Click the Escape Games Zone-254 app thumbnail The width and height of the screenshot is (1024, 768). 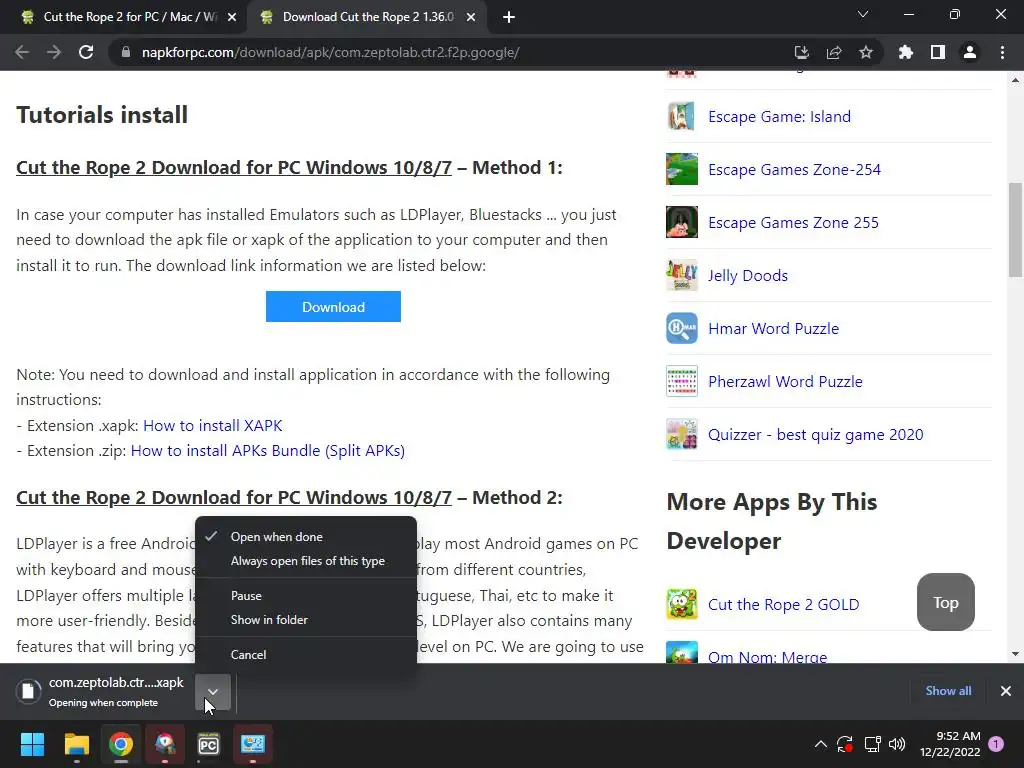coord(682,169)
